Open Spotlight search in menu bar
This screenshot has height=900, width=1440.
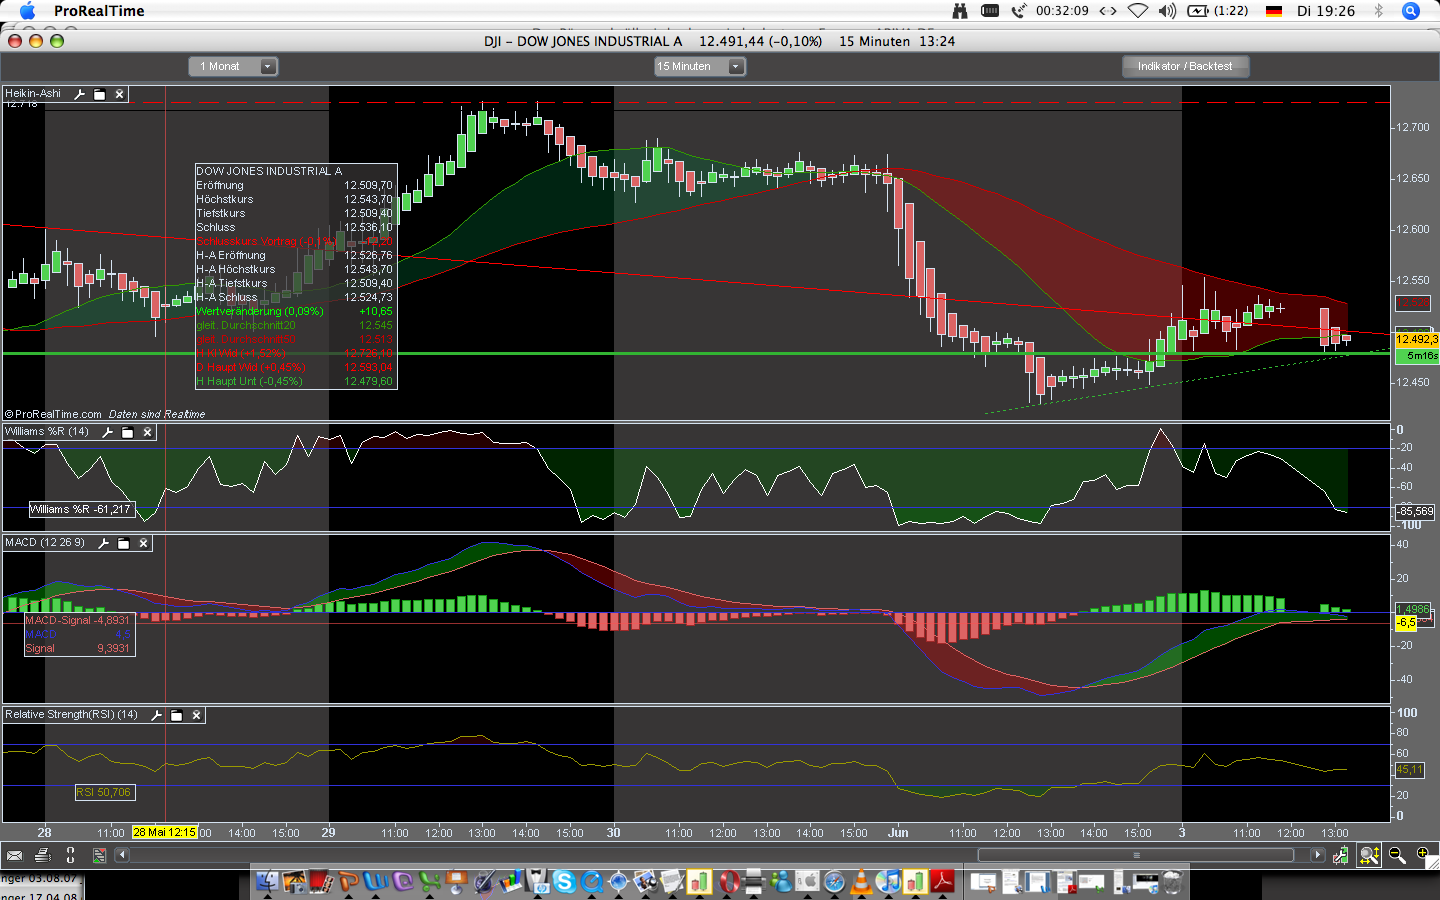pos(1411,11)
